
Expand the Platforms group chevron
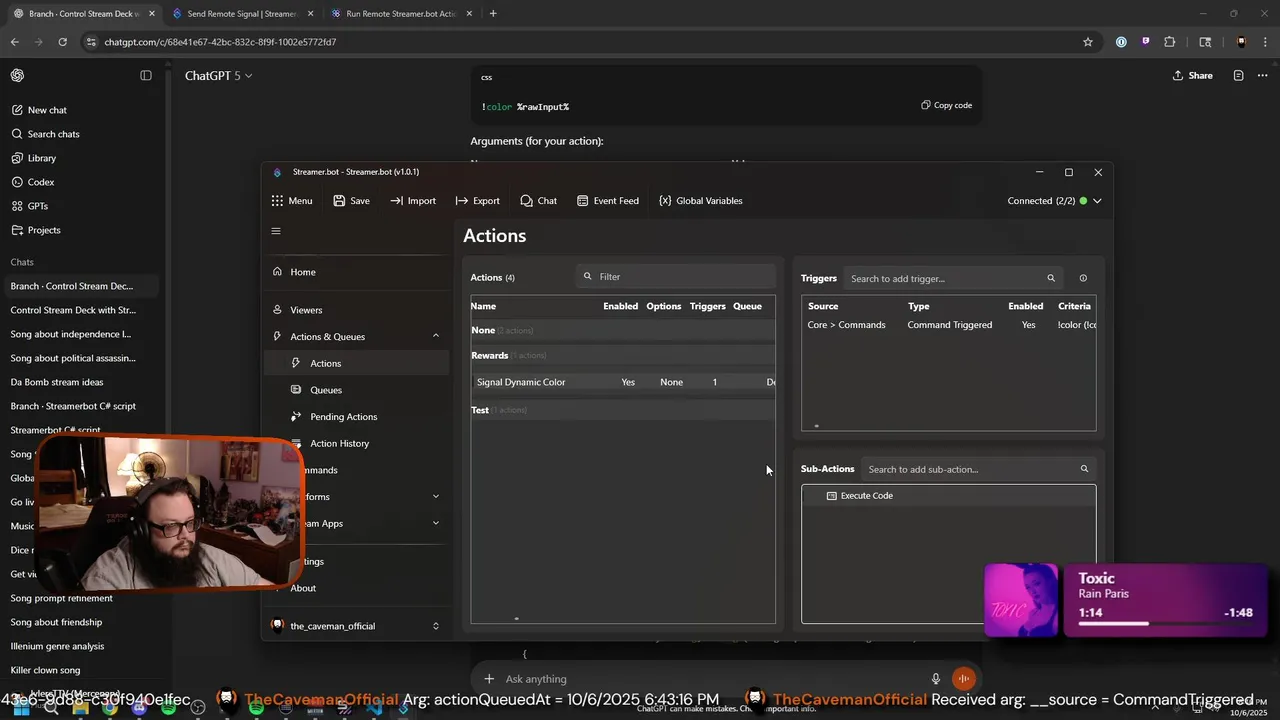click(x=435, y=497)
